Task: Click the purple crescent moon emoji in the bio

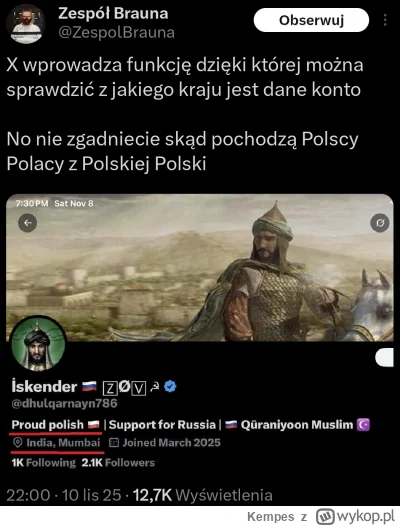Action: click(363, 425)
